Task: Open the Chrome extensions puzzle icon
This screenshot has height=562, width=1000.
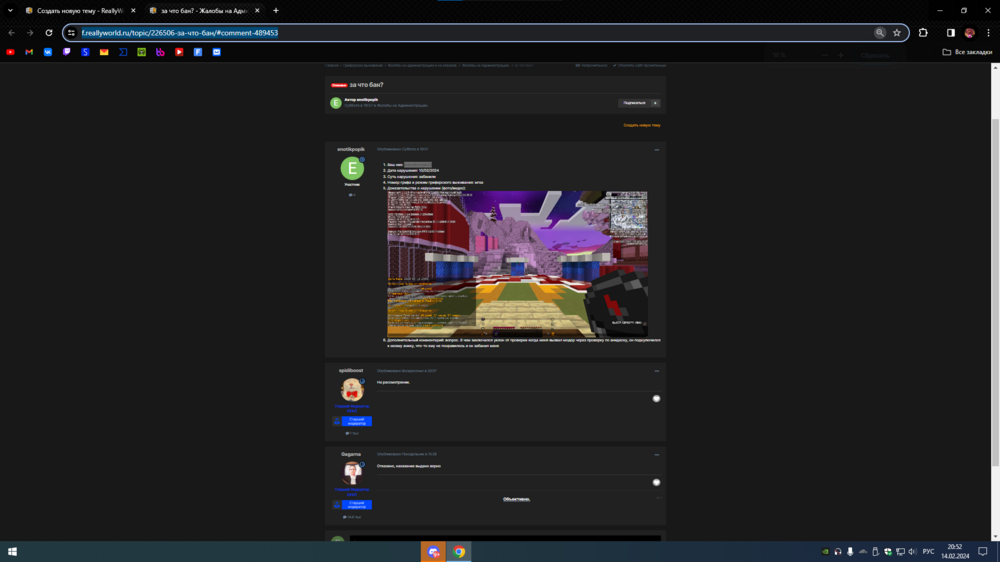Action: (x=923, y=33)
